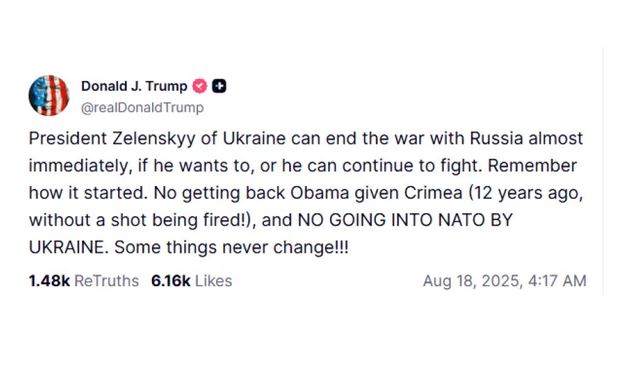The image size is (637, 385).
Task: Open Donald J. Trump's profile avatar
Action: 49,95
